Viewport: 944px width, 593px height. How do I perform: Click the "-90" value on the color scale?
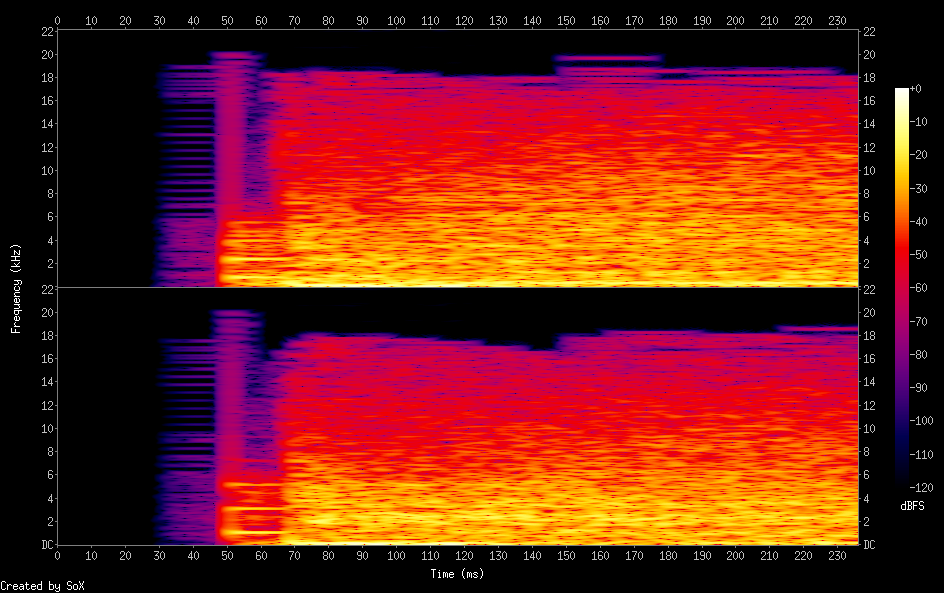pos(918,388)
